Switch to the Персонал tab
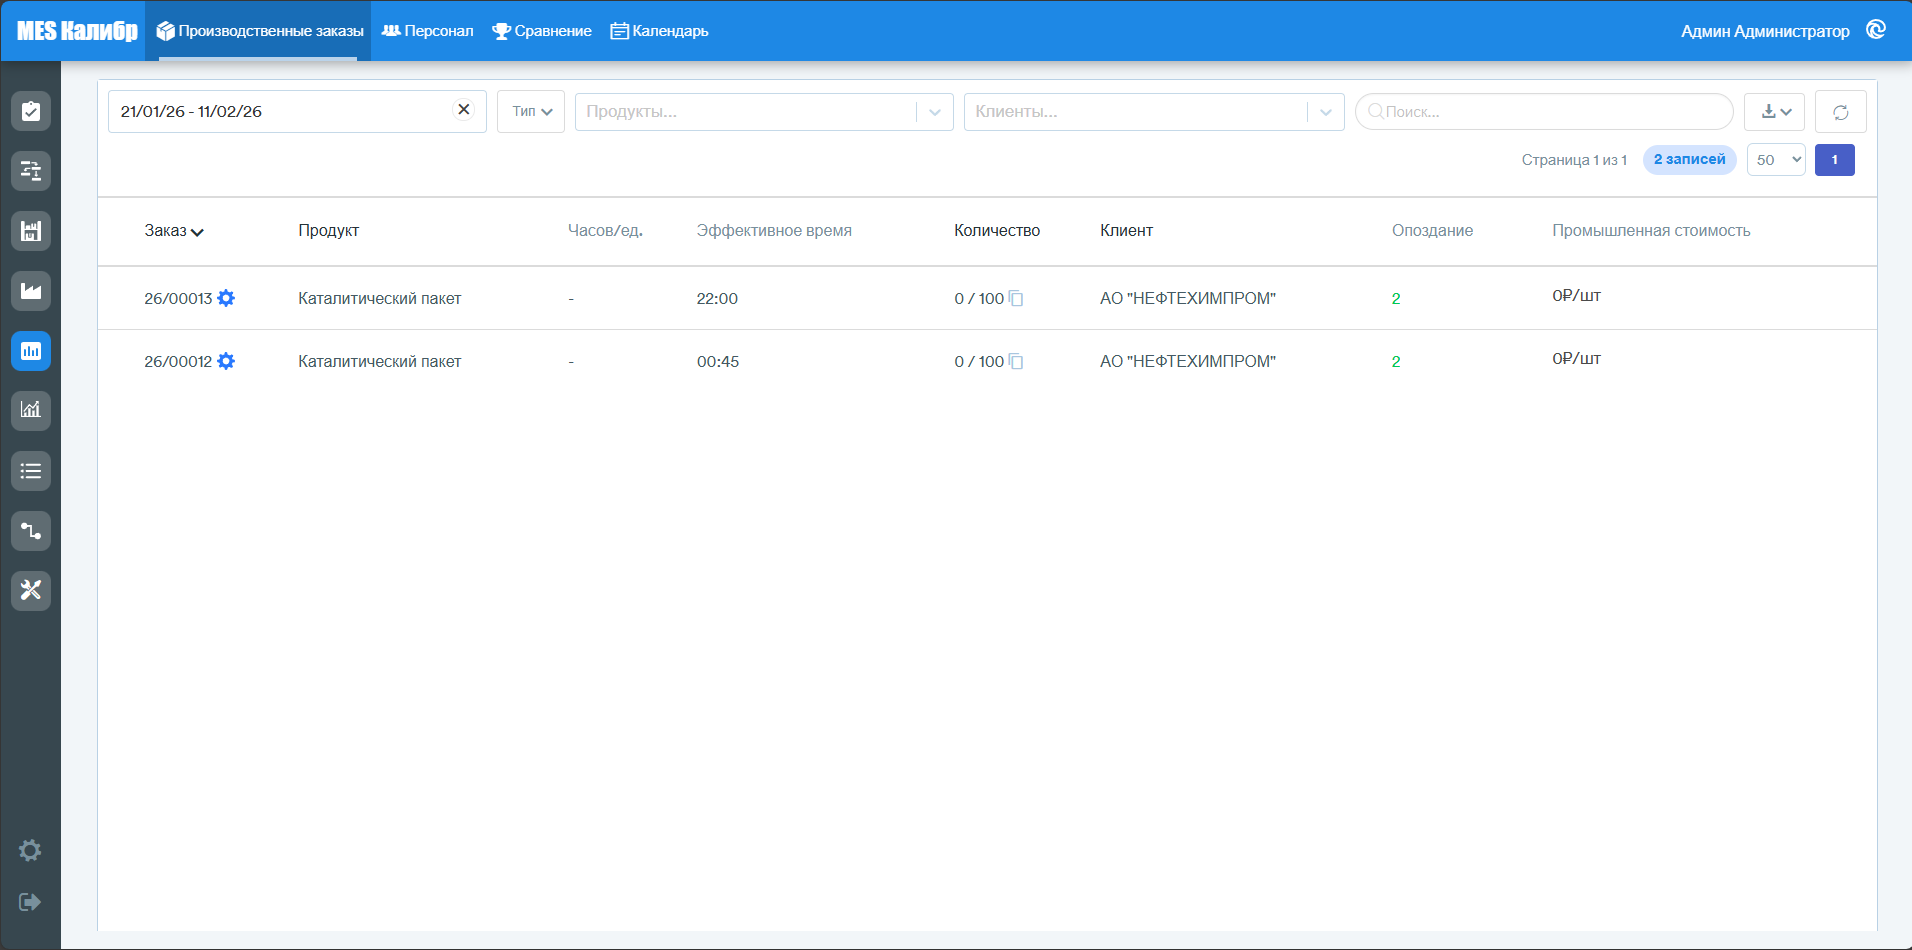 (x=427, y=31)
